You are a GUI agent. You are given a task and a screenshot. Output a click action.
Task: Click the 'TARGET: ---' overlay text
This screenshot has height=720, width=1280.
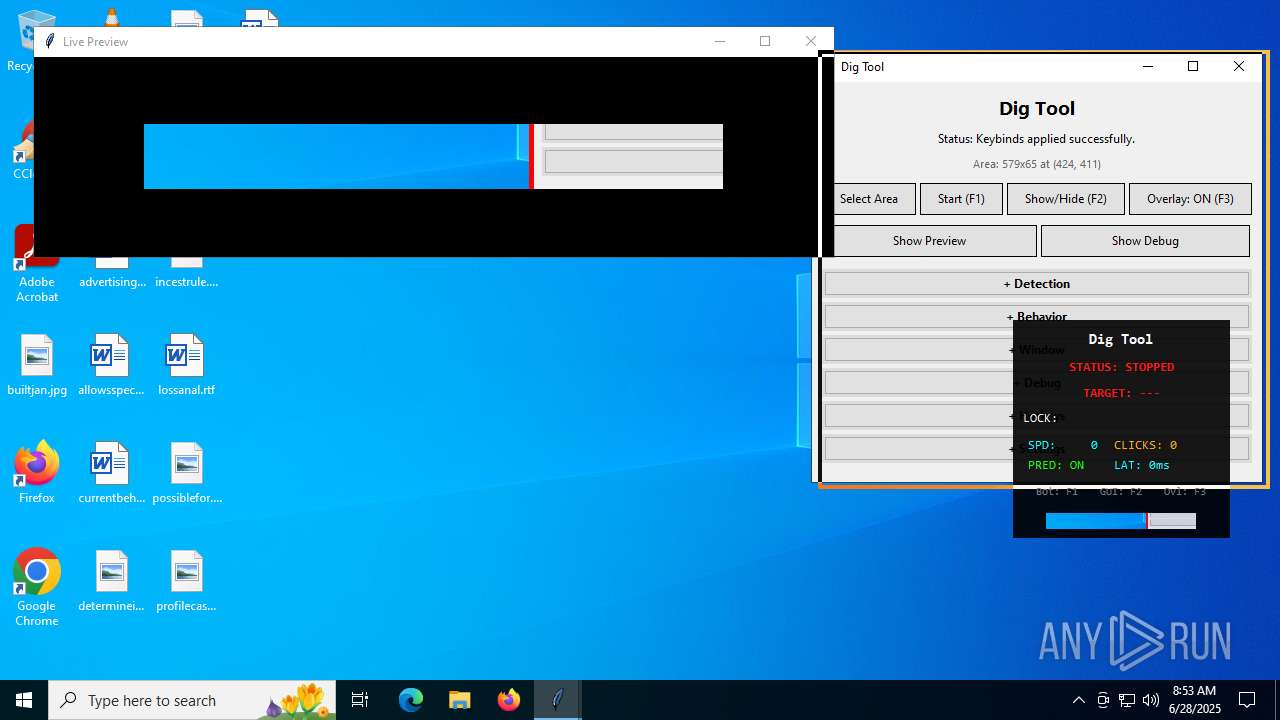coord(1121,393)
